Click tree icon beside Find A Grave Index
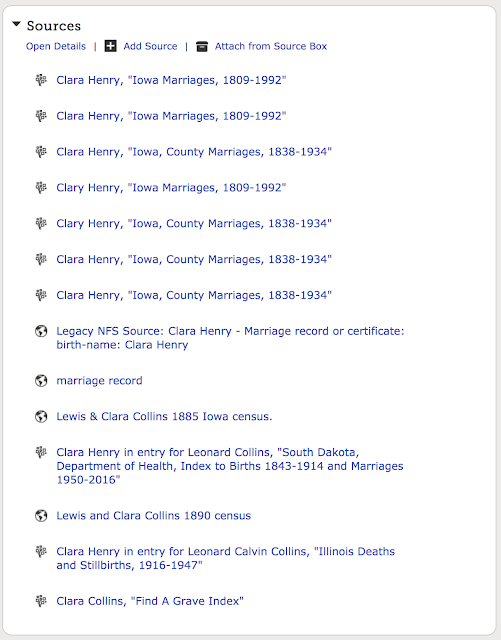Viewport: 501px width, 640px height. pyautogui.click(x=41, y=601)
